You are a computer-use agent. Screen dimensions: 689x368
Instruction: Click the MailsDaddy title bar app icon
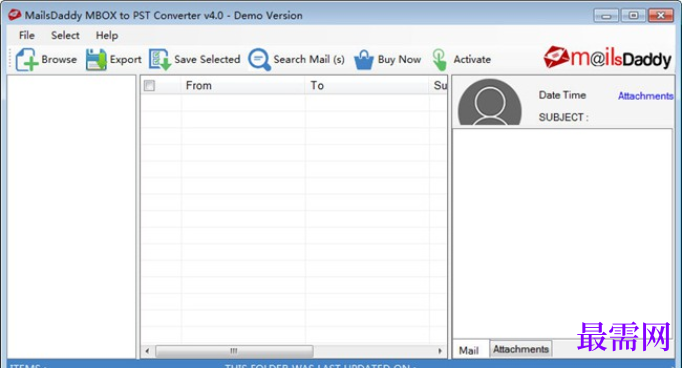tap(15, 15)
